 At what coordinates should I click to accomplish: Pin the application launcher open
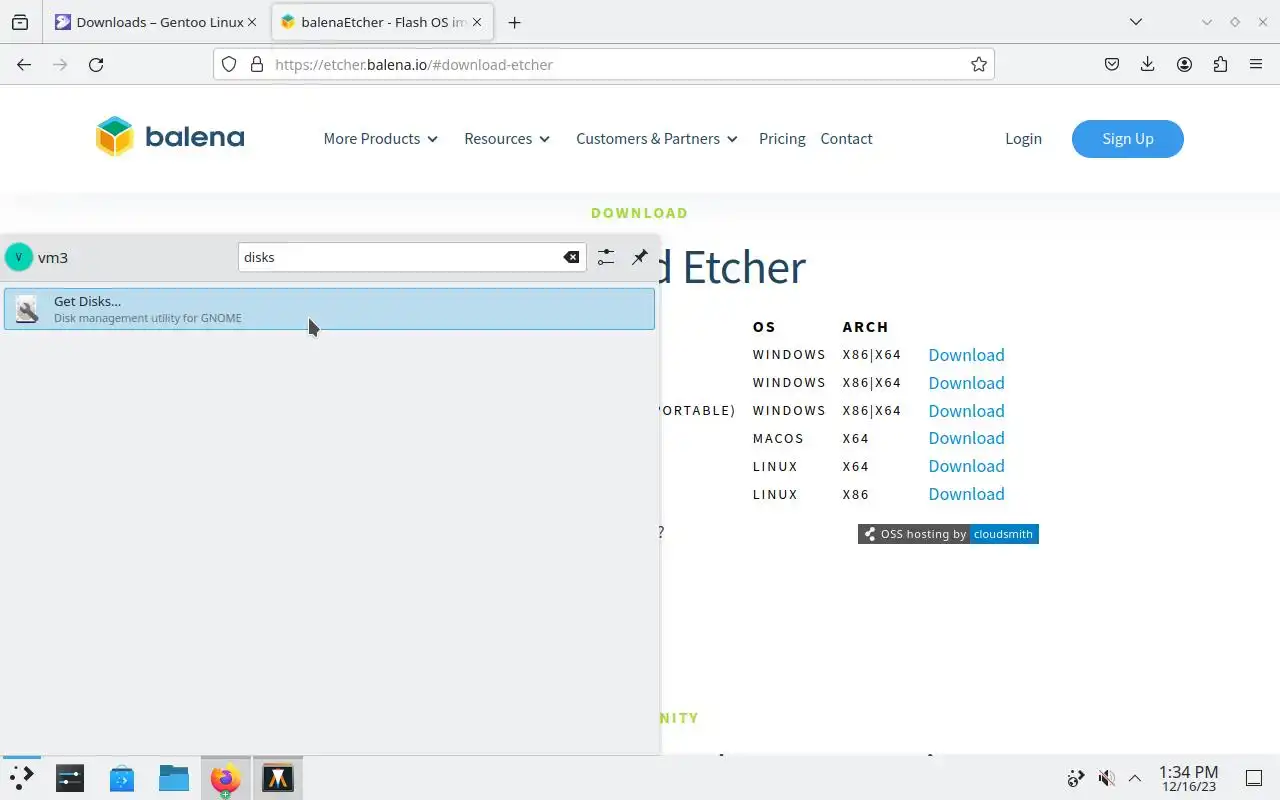click(639, 257)
